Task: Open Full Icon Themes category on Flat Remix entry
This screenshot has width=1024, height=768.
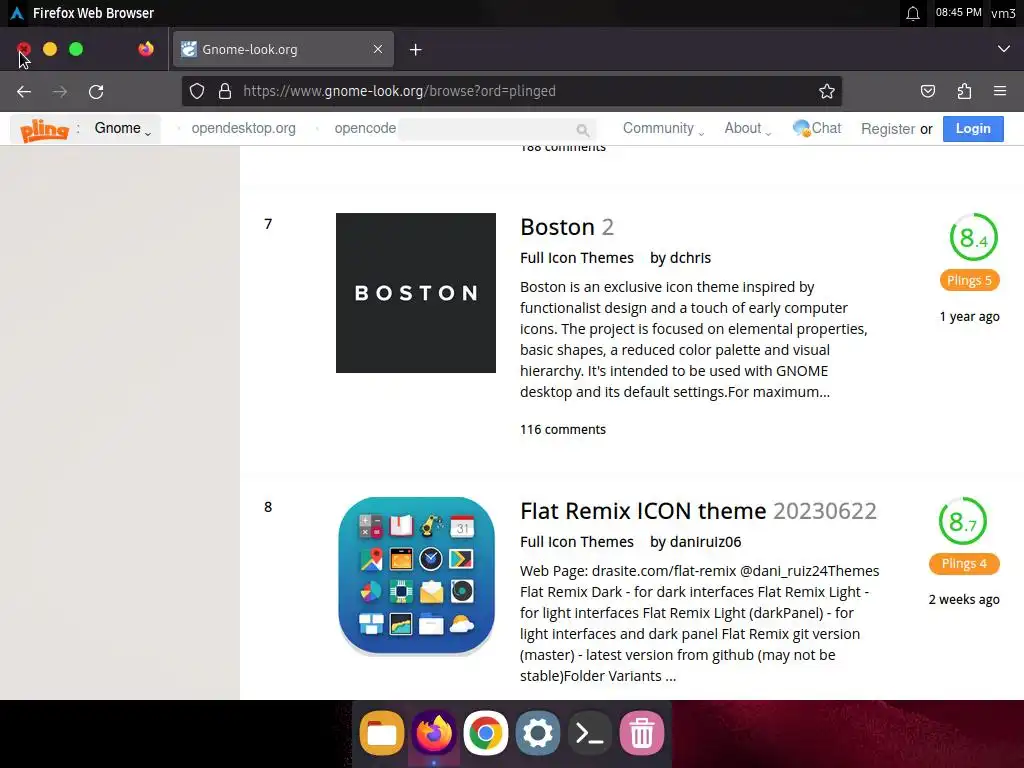Action: click(577, 542)
